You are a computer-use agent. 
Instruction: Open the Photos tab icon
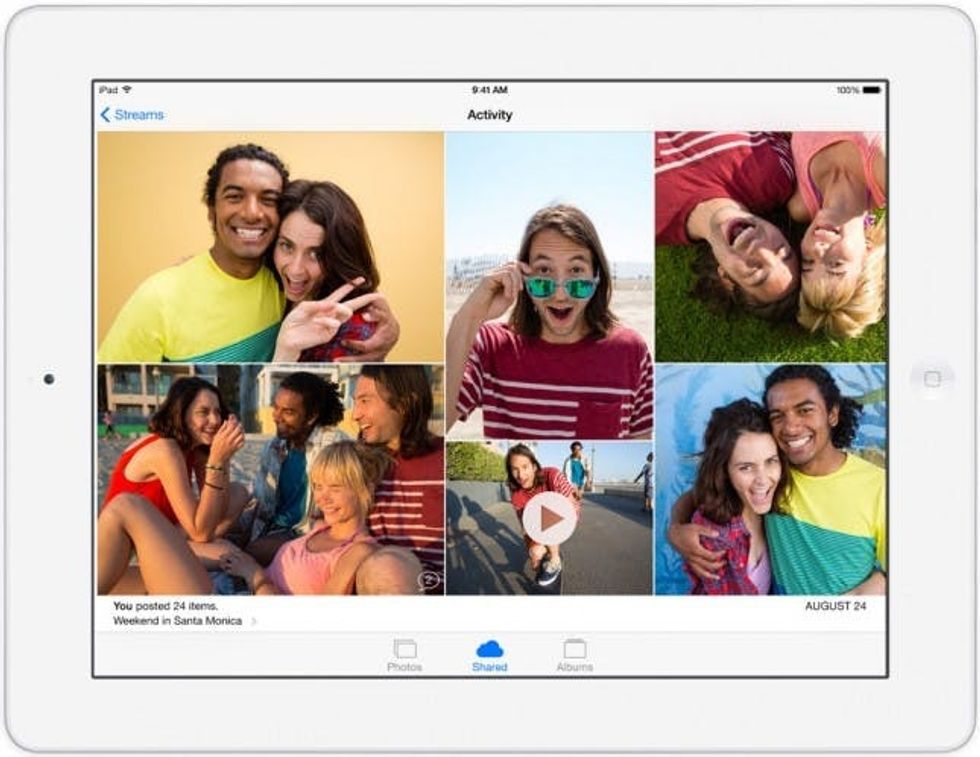[x=405, y=650]
